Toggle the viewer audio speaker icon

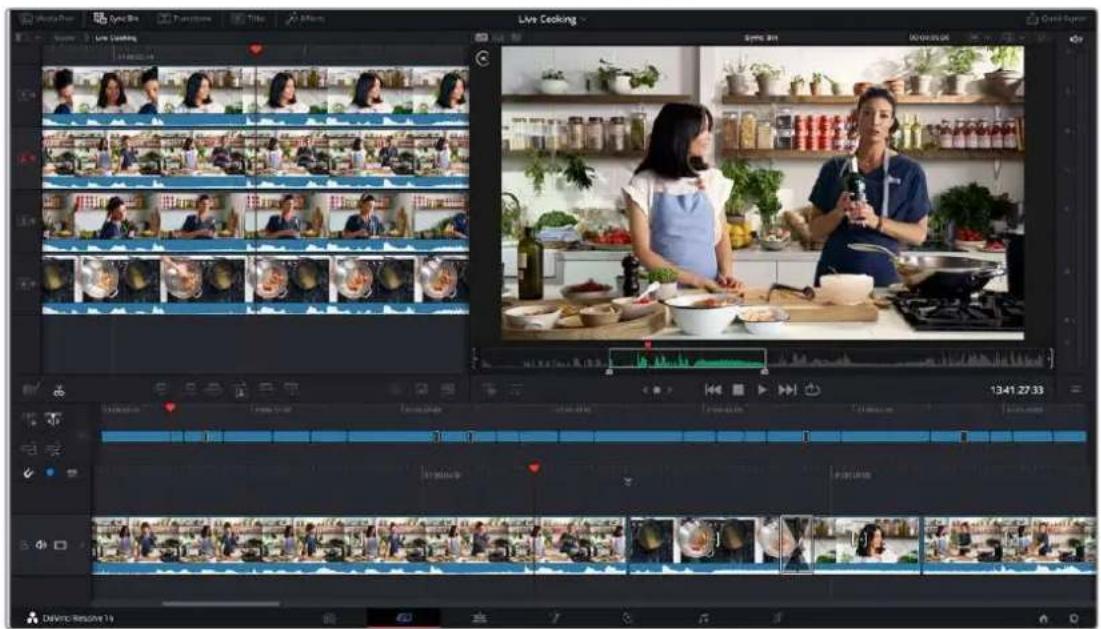pos(1075,39)
